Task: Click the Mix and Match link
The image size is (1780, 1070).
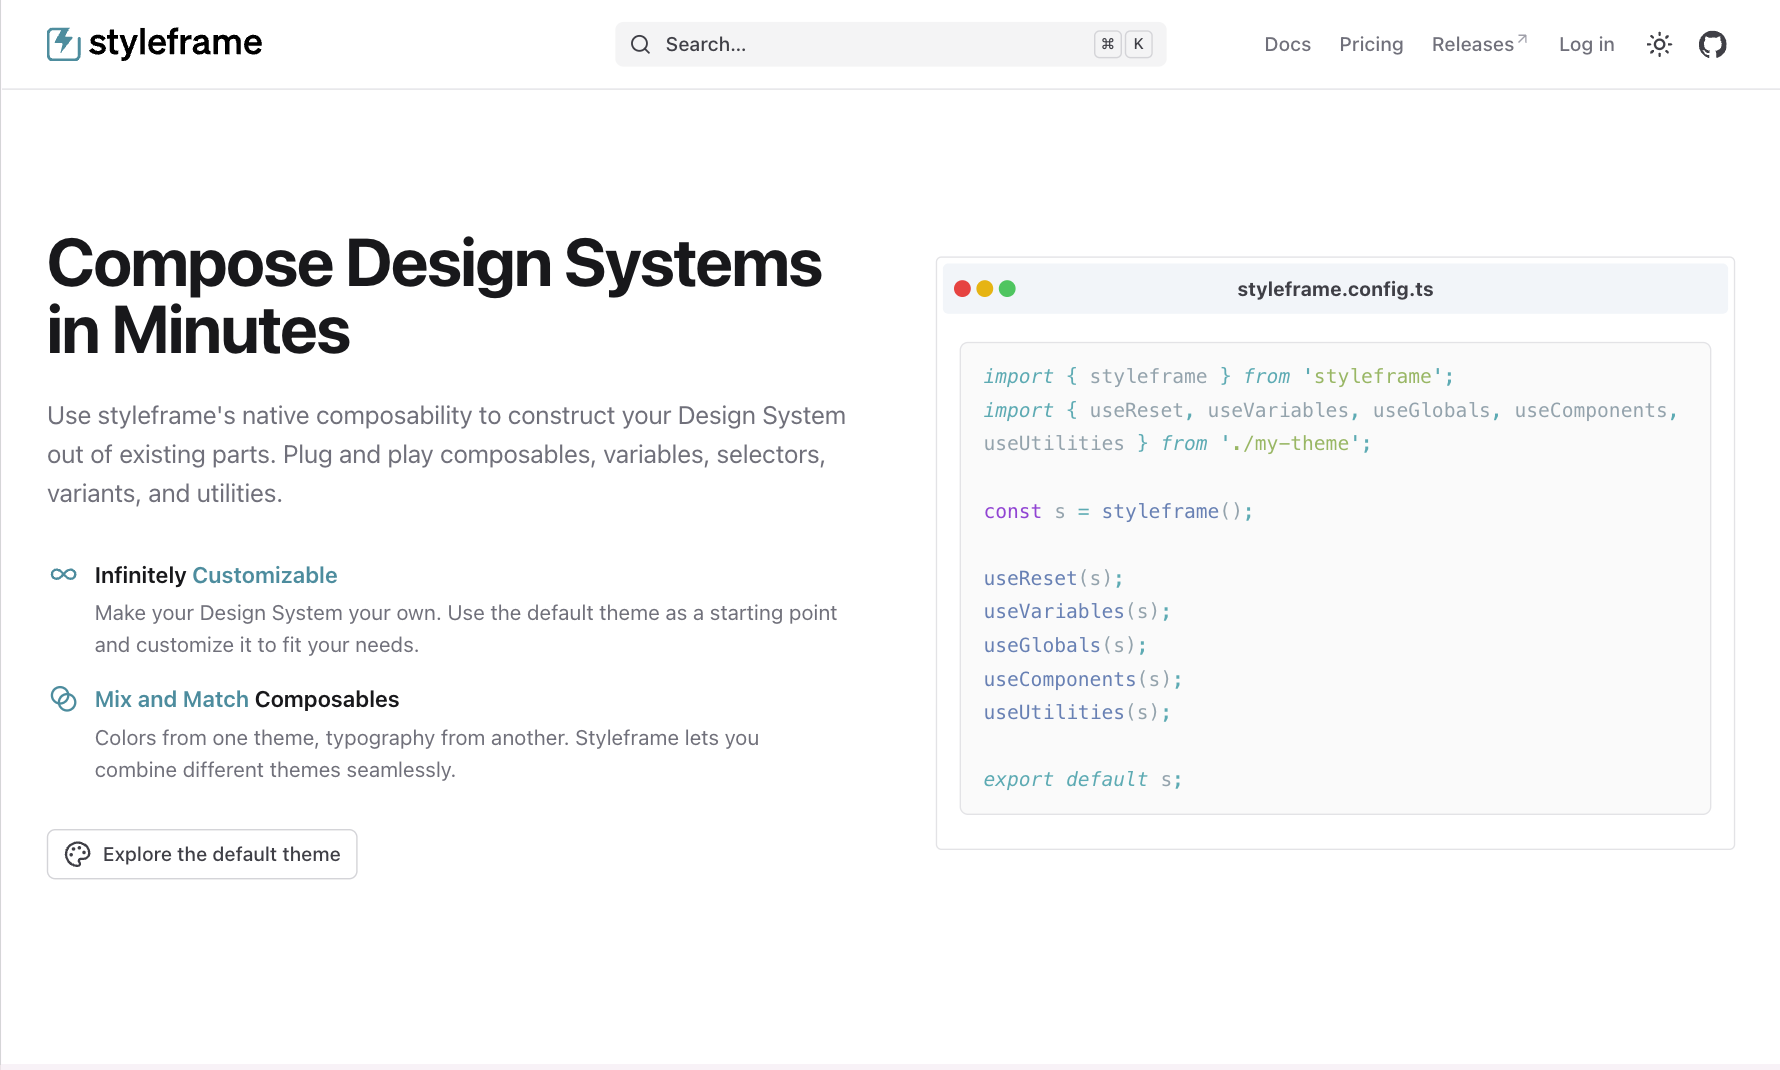Action: point(170,699)
